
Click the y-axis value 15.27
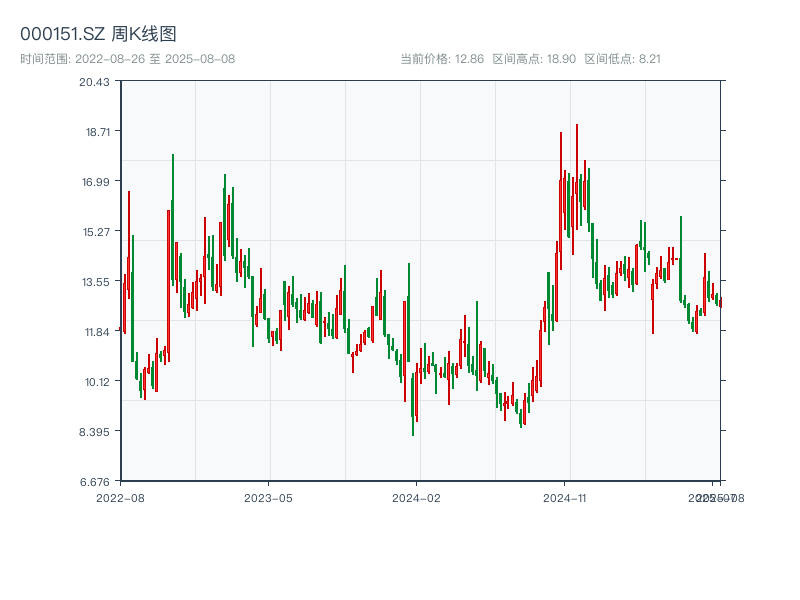tap(96, 232)
